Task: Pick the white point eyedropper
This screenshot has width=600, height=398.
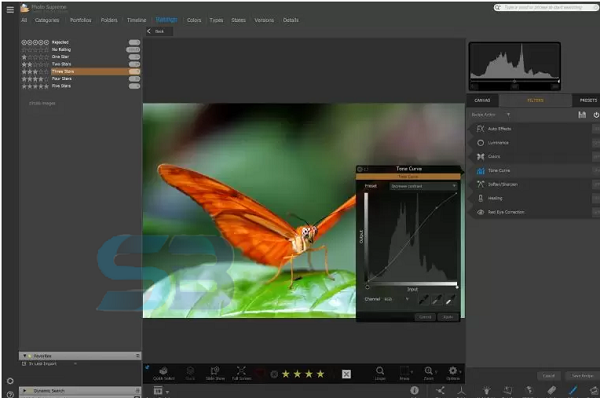Action: [450, 300]
